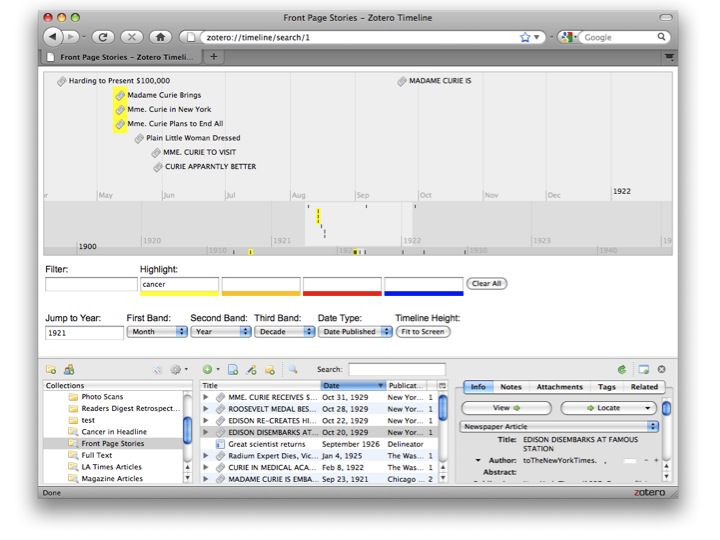
Task: Click the red highlight text field
Action: point(342,284)
